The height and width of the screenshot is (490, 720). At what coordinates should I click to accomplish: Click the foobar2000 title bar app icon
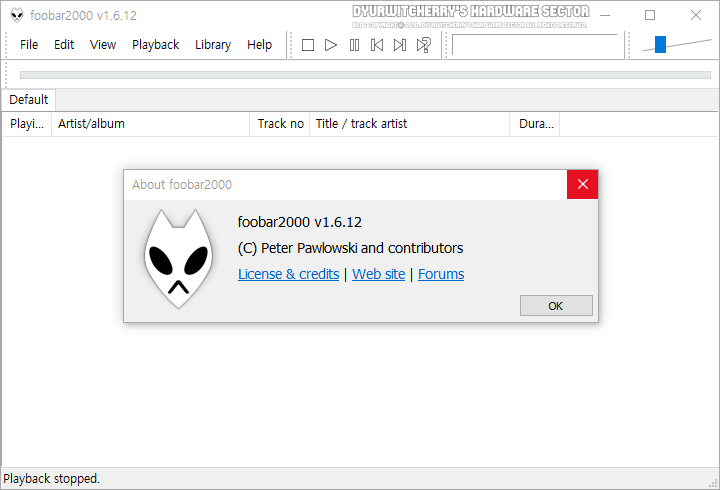click(17, 15)
